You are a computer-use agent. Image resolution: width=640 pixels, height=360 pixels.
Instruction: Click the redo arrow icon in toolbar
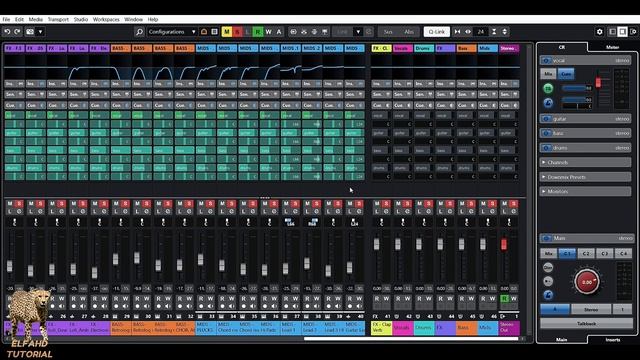(17, 31)
